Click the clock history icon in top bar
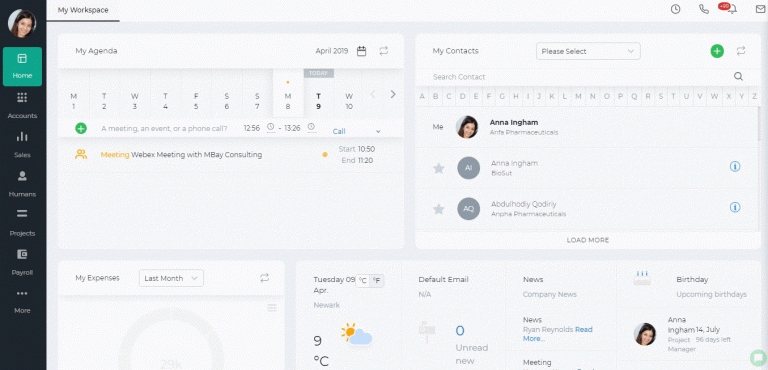768x370 pixels. (675, 9)
